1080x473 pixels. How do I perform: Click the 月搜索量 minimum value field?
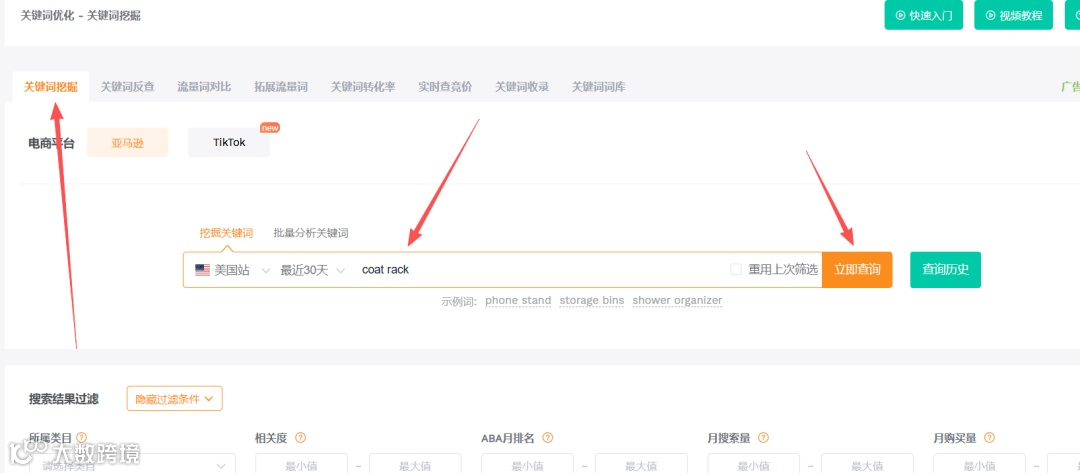pos(754,463)
